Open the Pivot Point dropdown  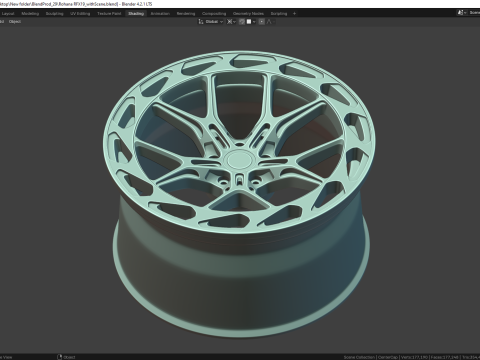pyautogui.click(x=231, y=22)
